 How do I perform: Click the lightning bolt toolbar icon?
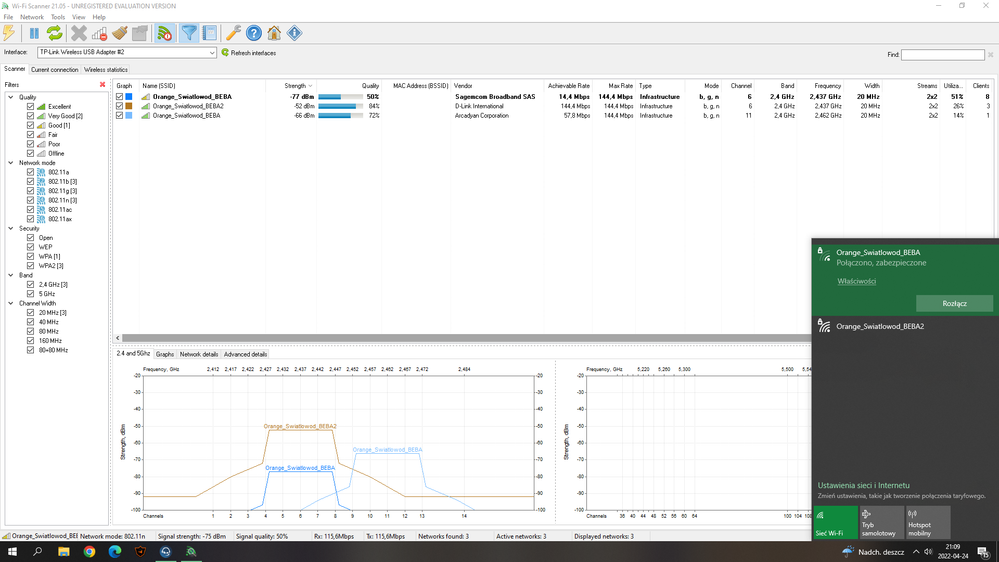[x=9, y=34]
